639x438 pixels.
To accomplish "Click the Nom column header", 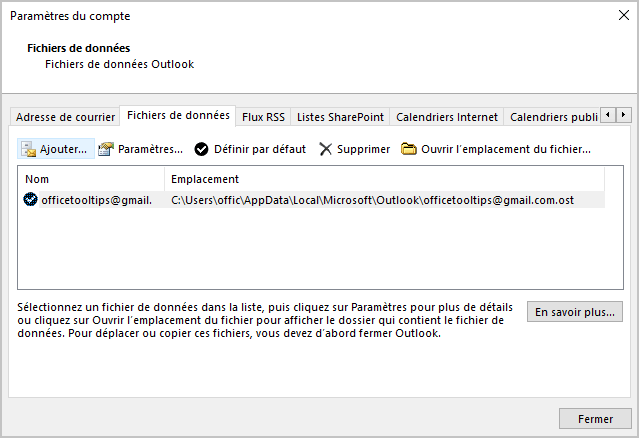I will (91, 179).
